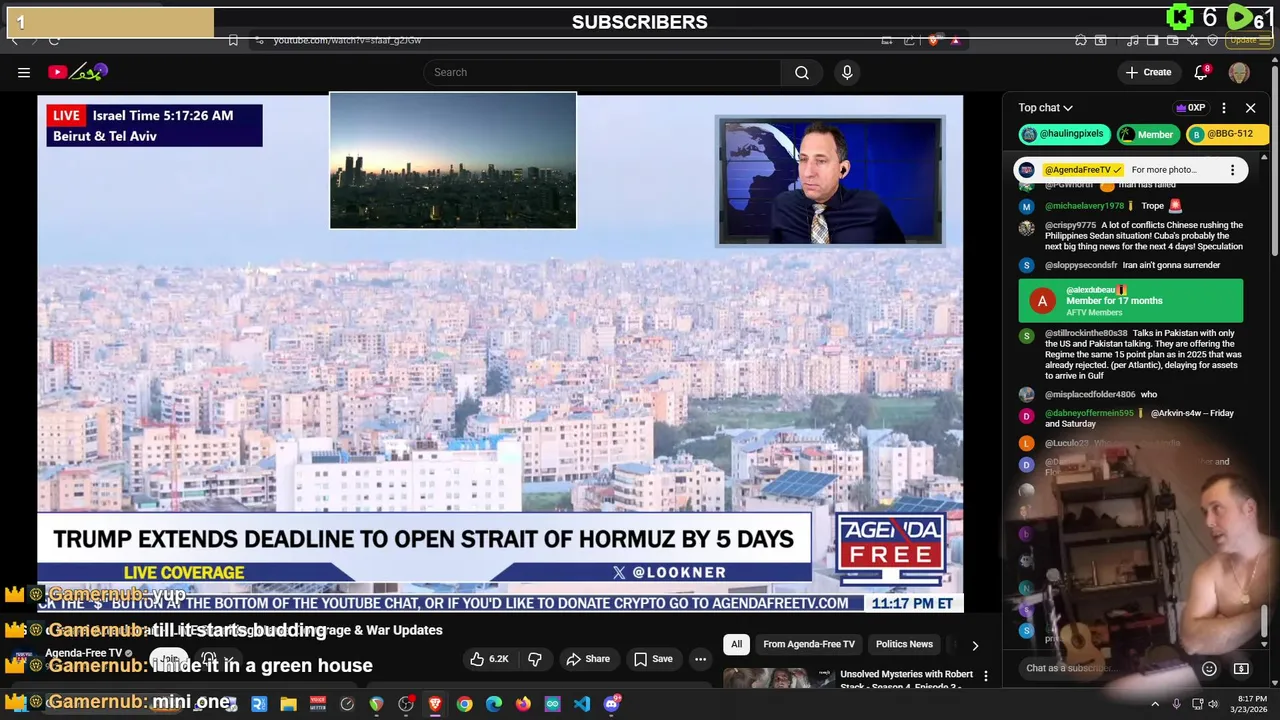
Task: Open YouTube notifications bell
Action: tap(1202, 72)
